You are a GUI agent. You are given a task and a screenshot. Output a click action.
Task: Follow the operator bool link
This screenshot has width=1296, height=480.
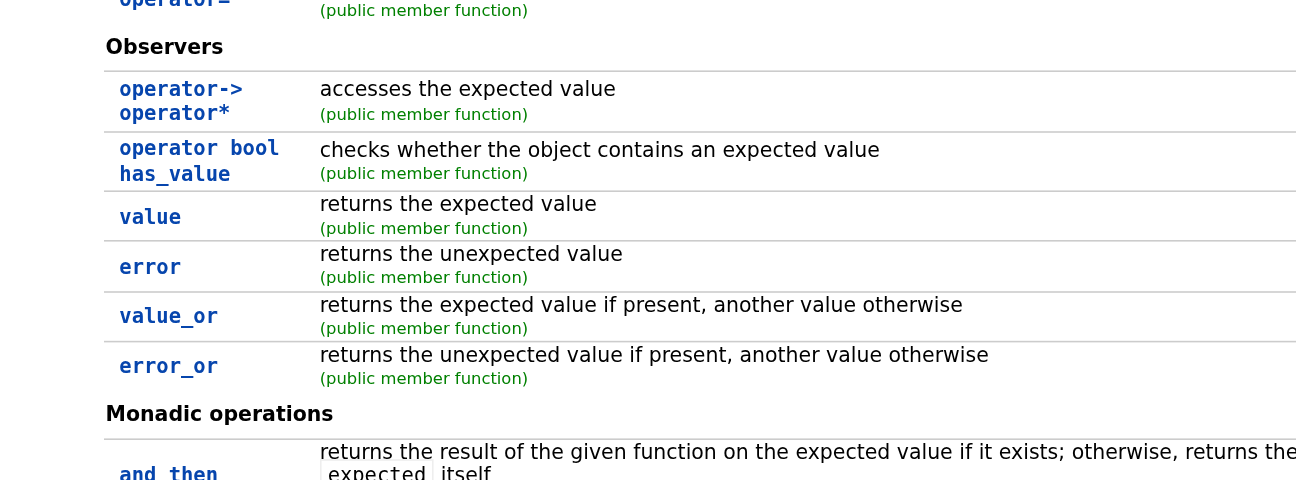[199, 149]
